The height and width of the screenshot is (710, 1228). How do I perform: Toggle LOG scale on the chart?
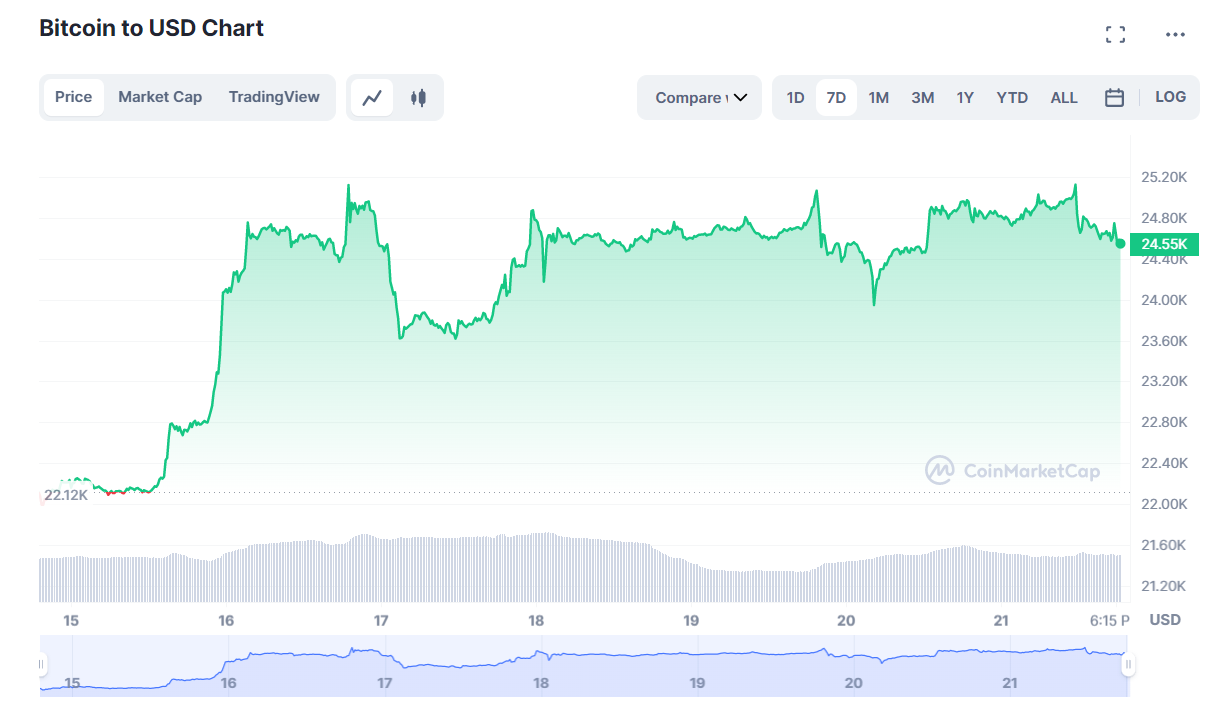coord(1170,97)
